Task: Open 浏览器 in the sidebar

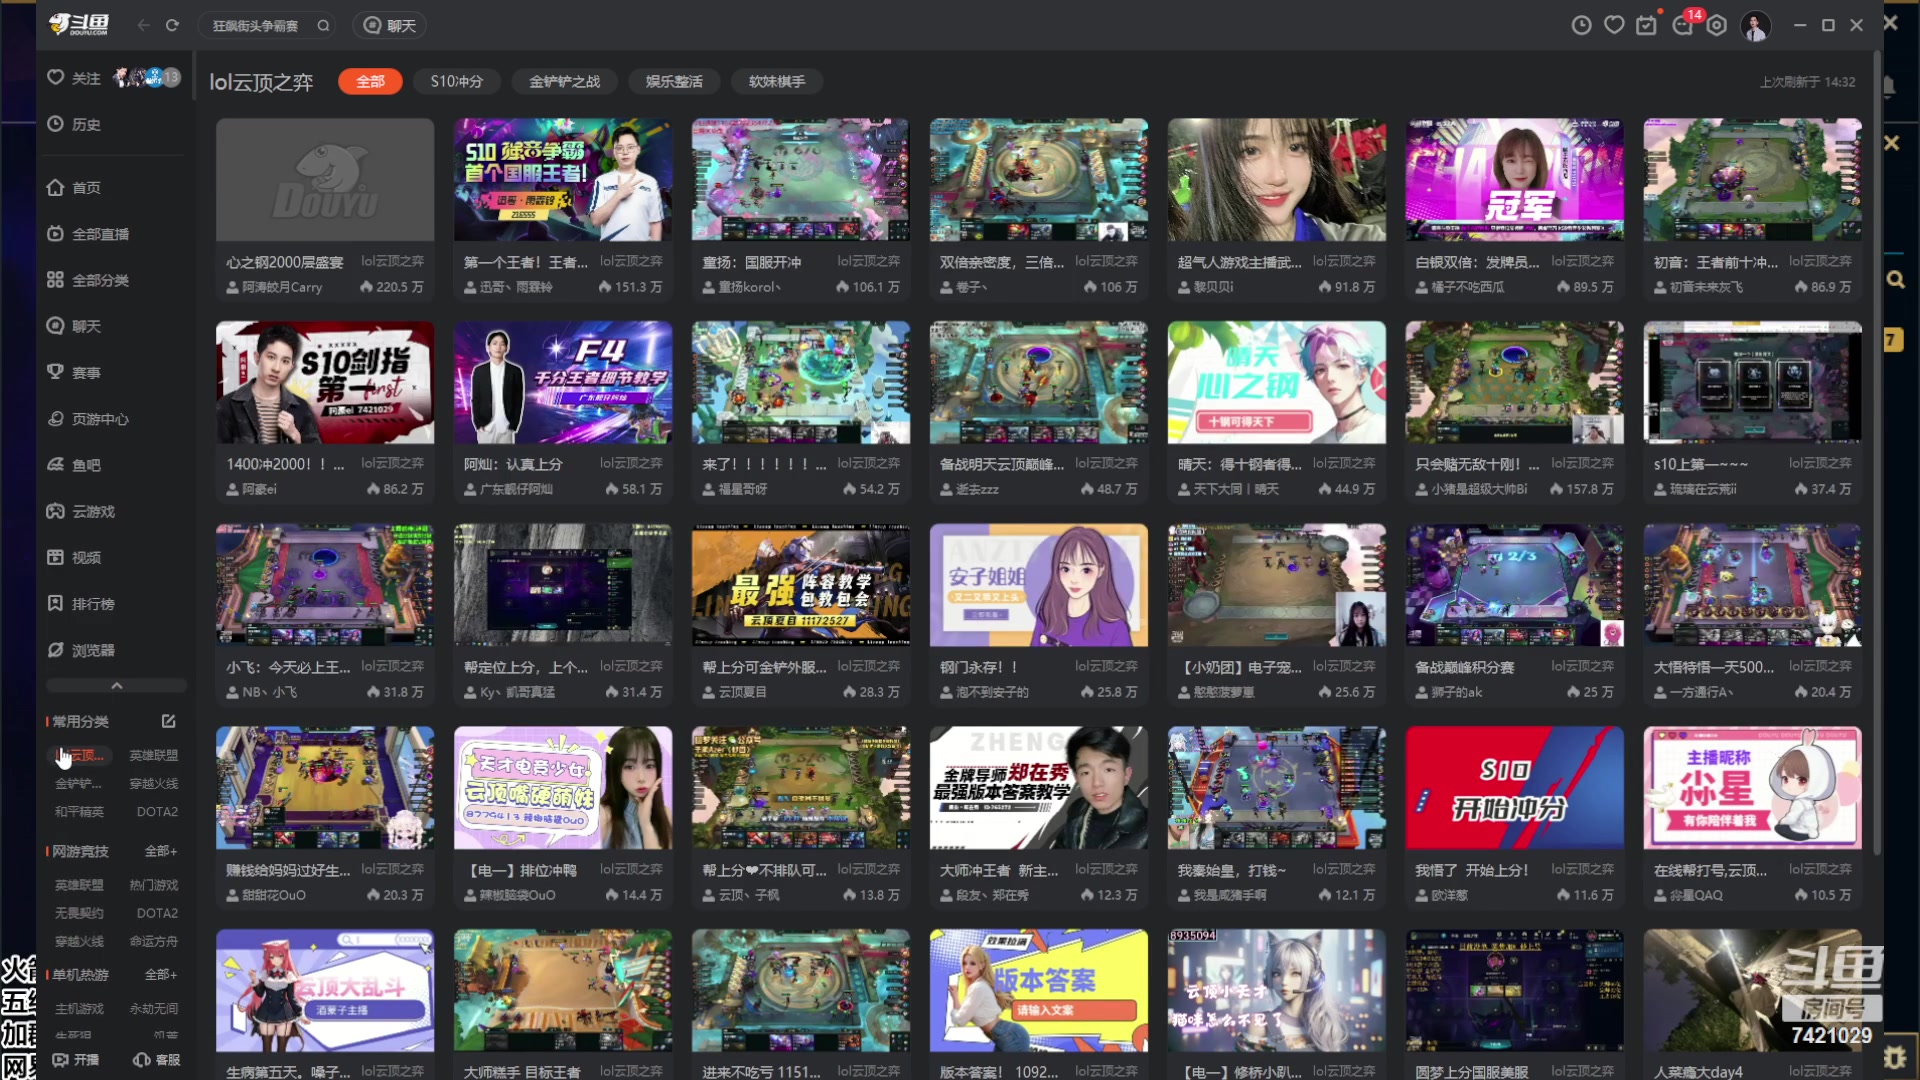Action: coord(81,650)
